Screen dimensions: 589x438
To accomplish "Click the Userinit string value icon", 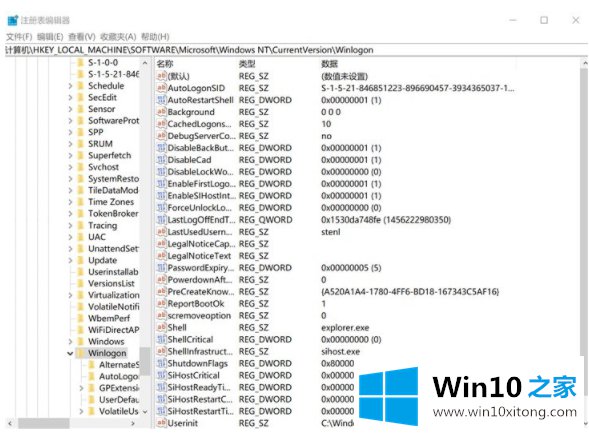I will pyautogui.click(x=161, y=423).
